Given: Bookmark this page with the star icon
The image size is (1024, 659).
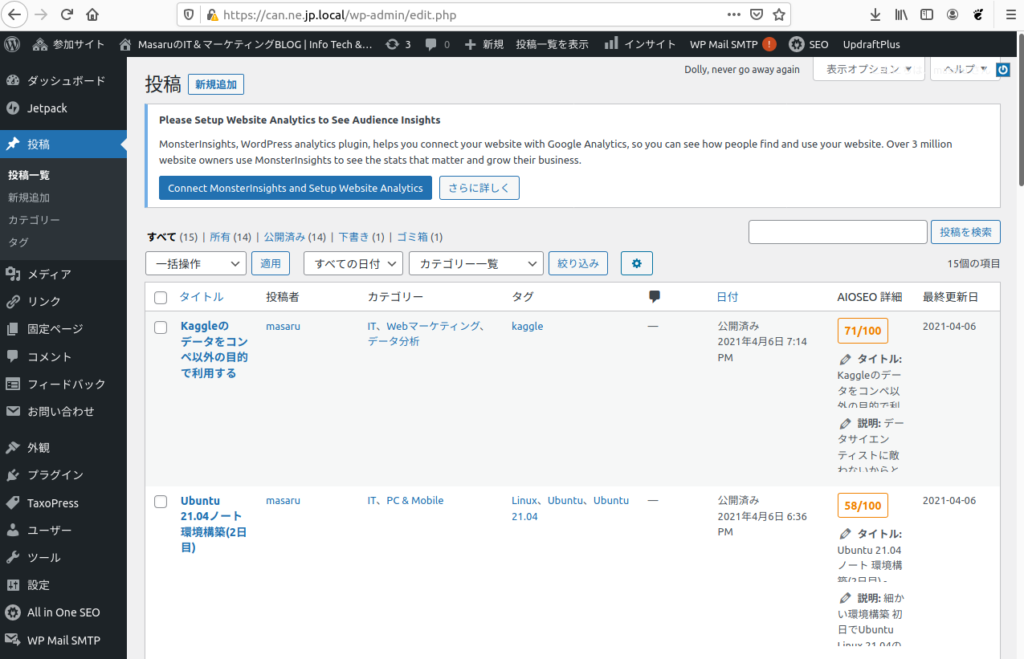Looking at the screenshot, I should pyautogui.click(x=779, y=15).
